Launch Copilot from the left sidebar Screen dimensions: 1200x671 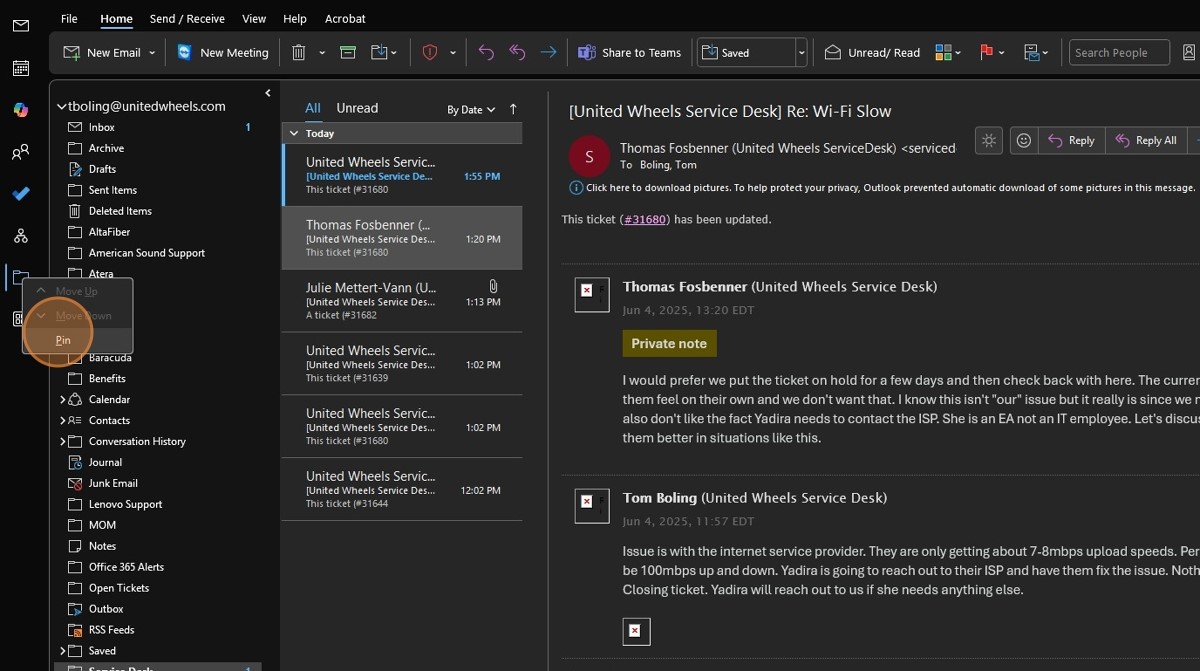(x=20, y=110)
